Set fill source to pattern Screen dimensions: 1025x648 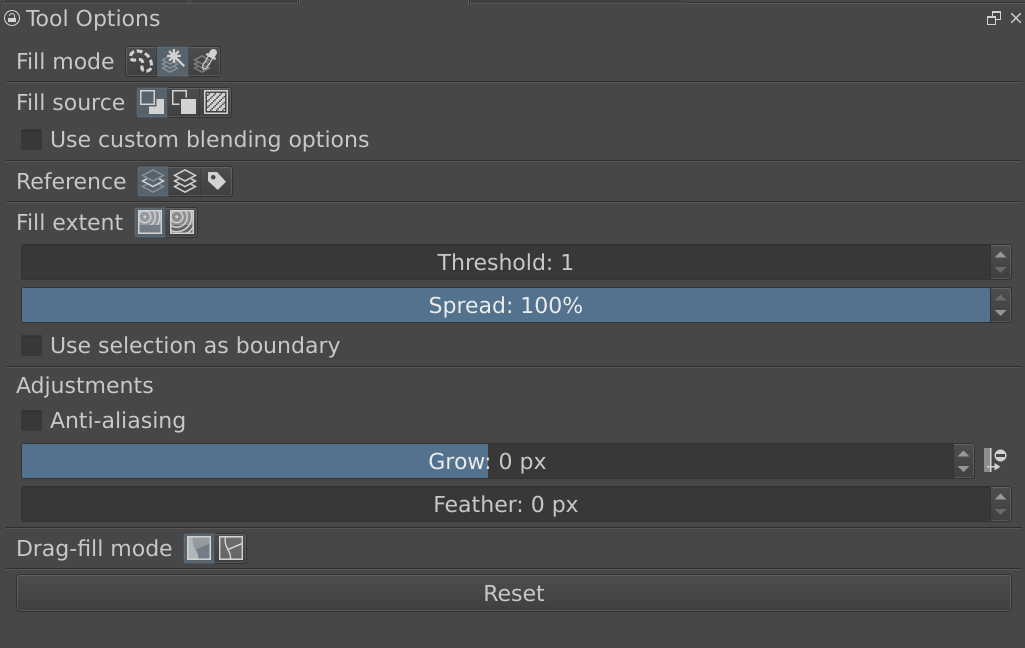click(x=216, y=102)
